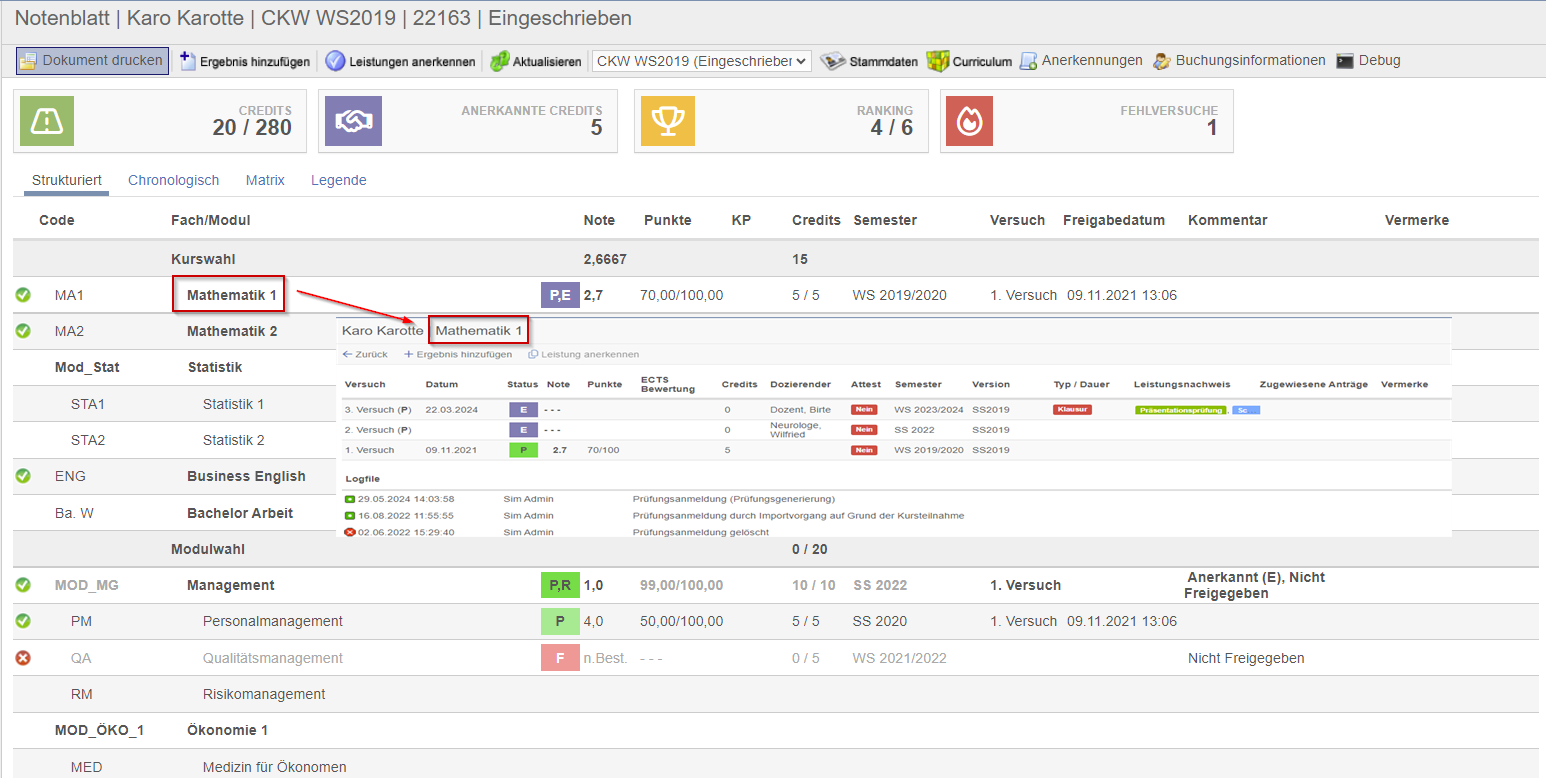
Task: Click the Curriculum toolbar icon
Action: click(937, 61)
